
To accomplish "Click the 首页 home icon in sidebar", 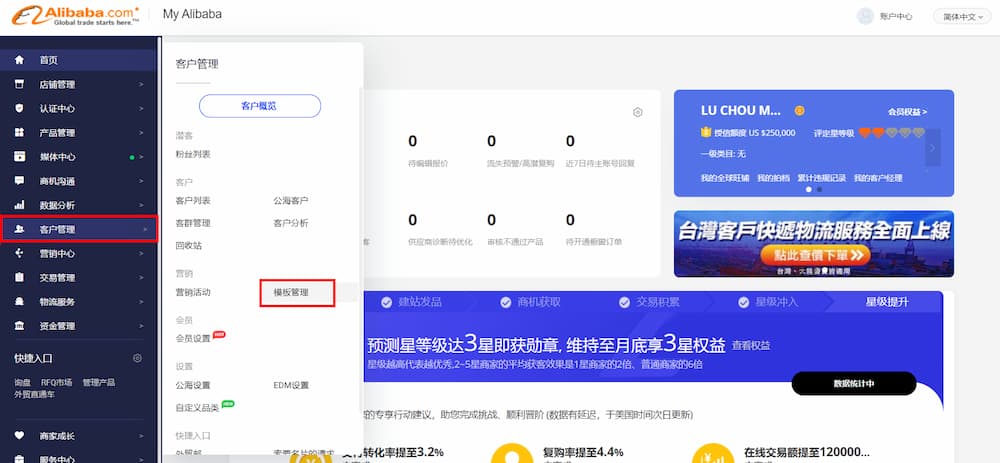I will click(x=19, y=60).
